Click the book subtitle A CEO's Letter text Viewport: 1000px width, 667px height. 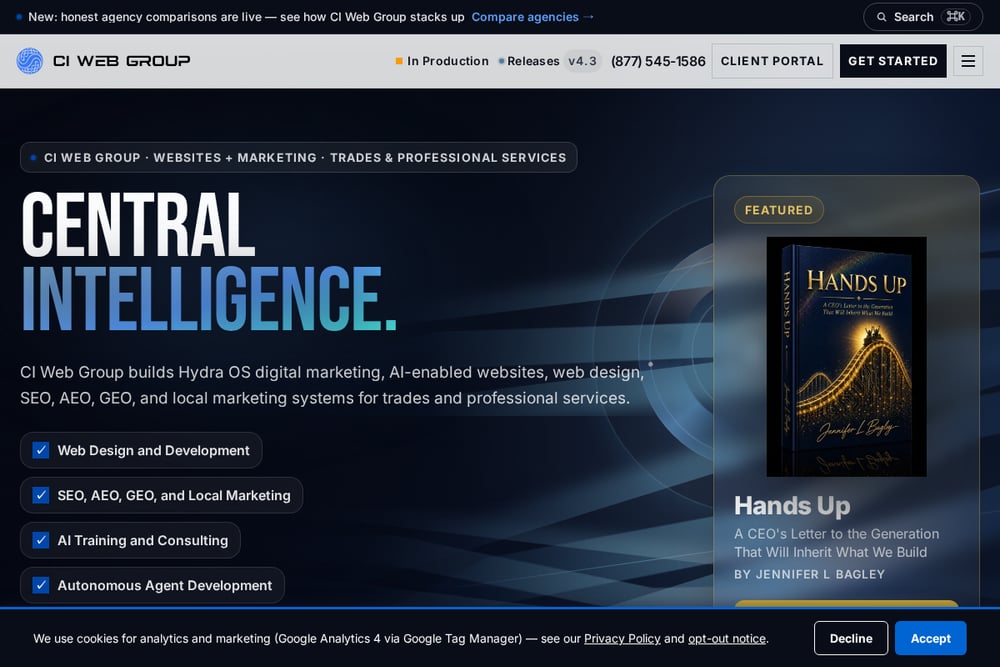(x=837, y=543)
